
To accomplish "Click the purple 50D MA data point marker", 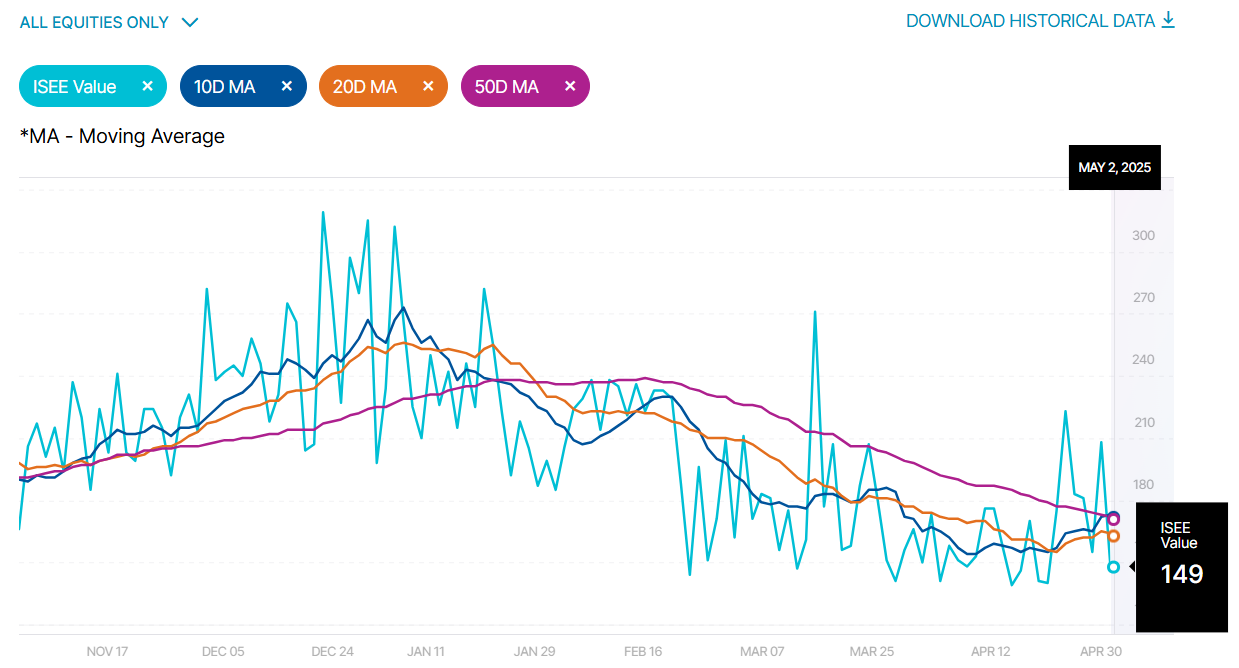I will point(1113,519).
